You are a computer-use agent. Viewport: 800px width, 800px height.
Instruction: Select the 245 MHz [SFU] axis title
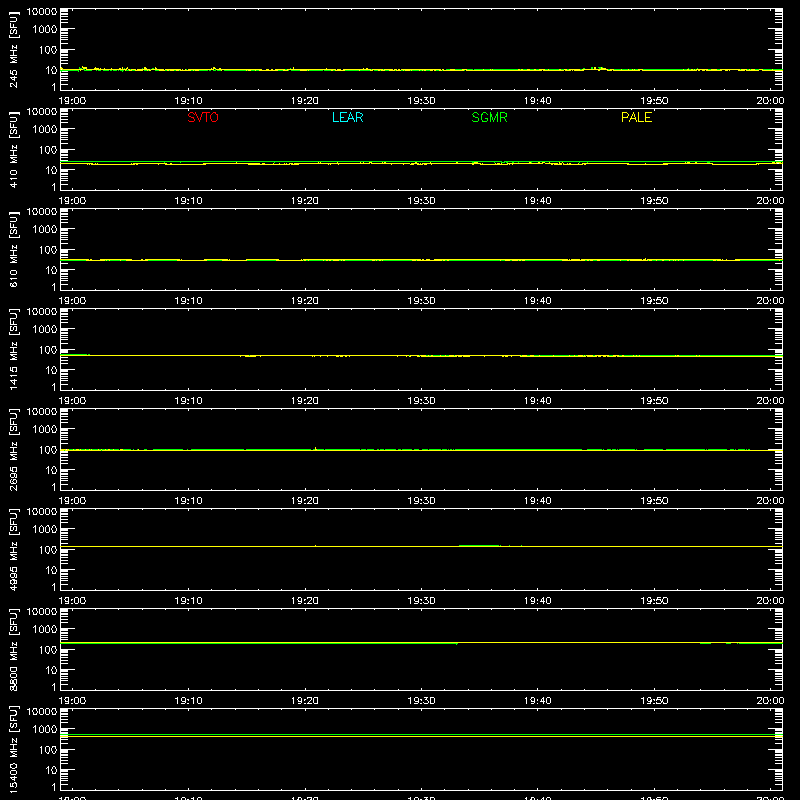click(x=13, y=49)
